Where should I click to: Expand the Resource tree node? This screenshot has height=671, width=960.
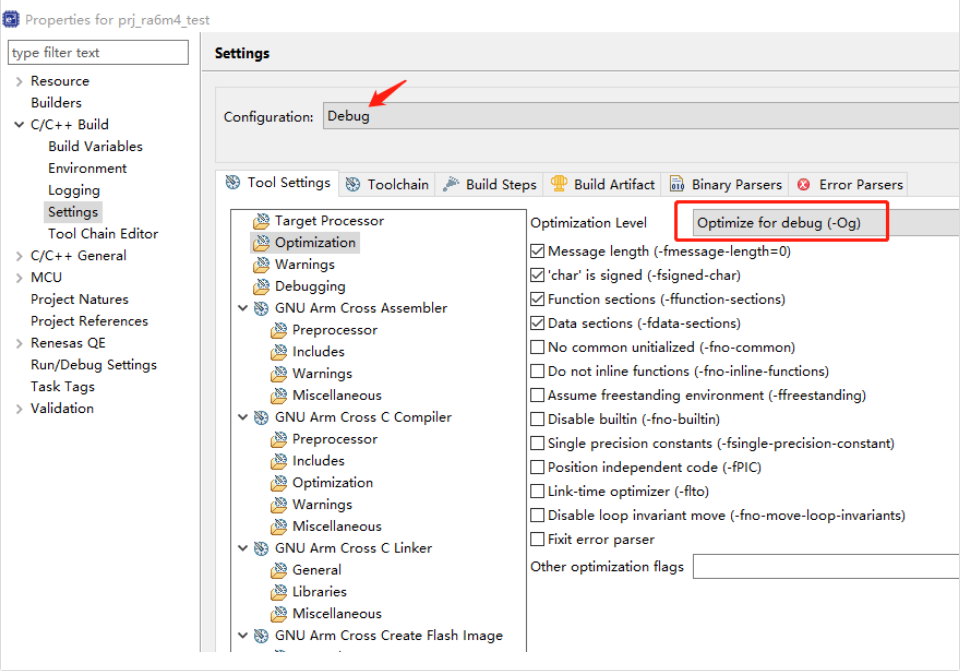[19, 81]
